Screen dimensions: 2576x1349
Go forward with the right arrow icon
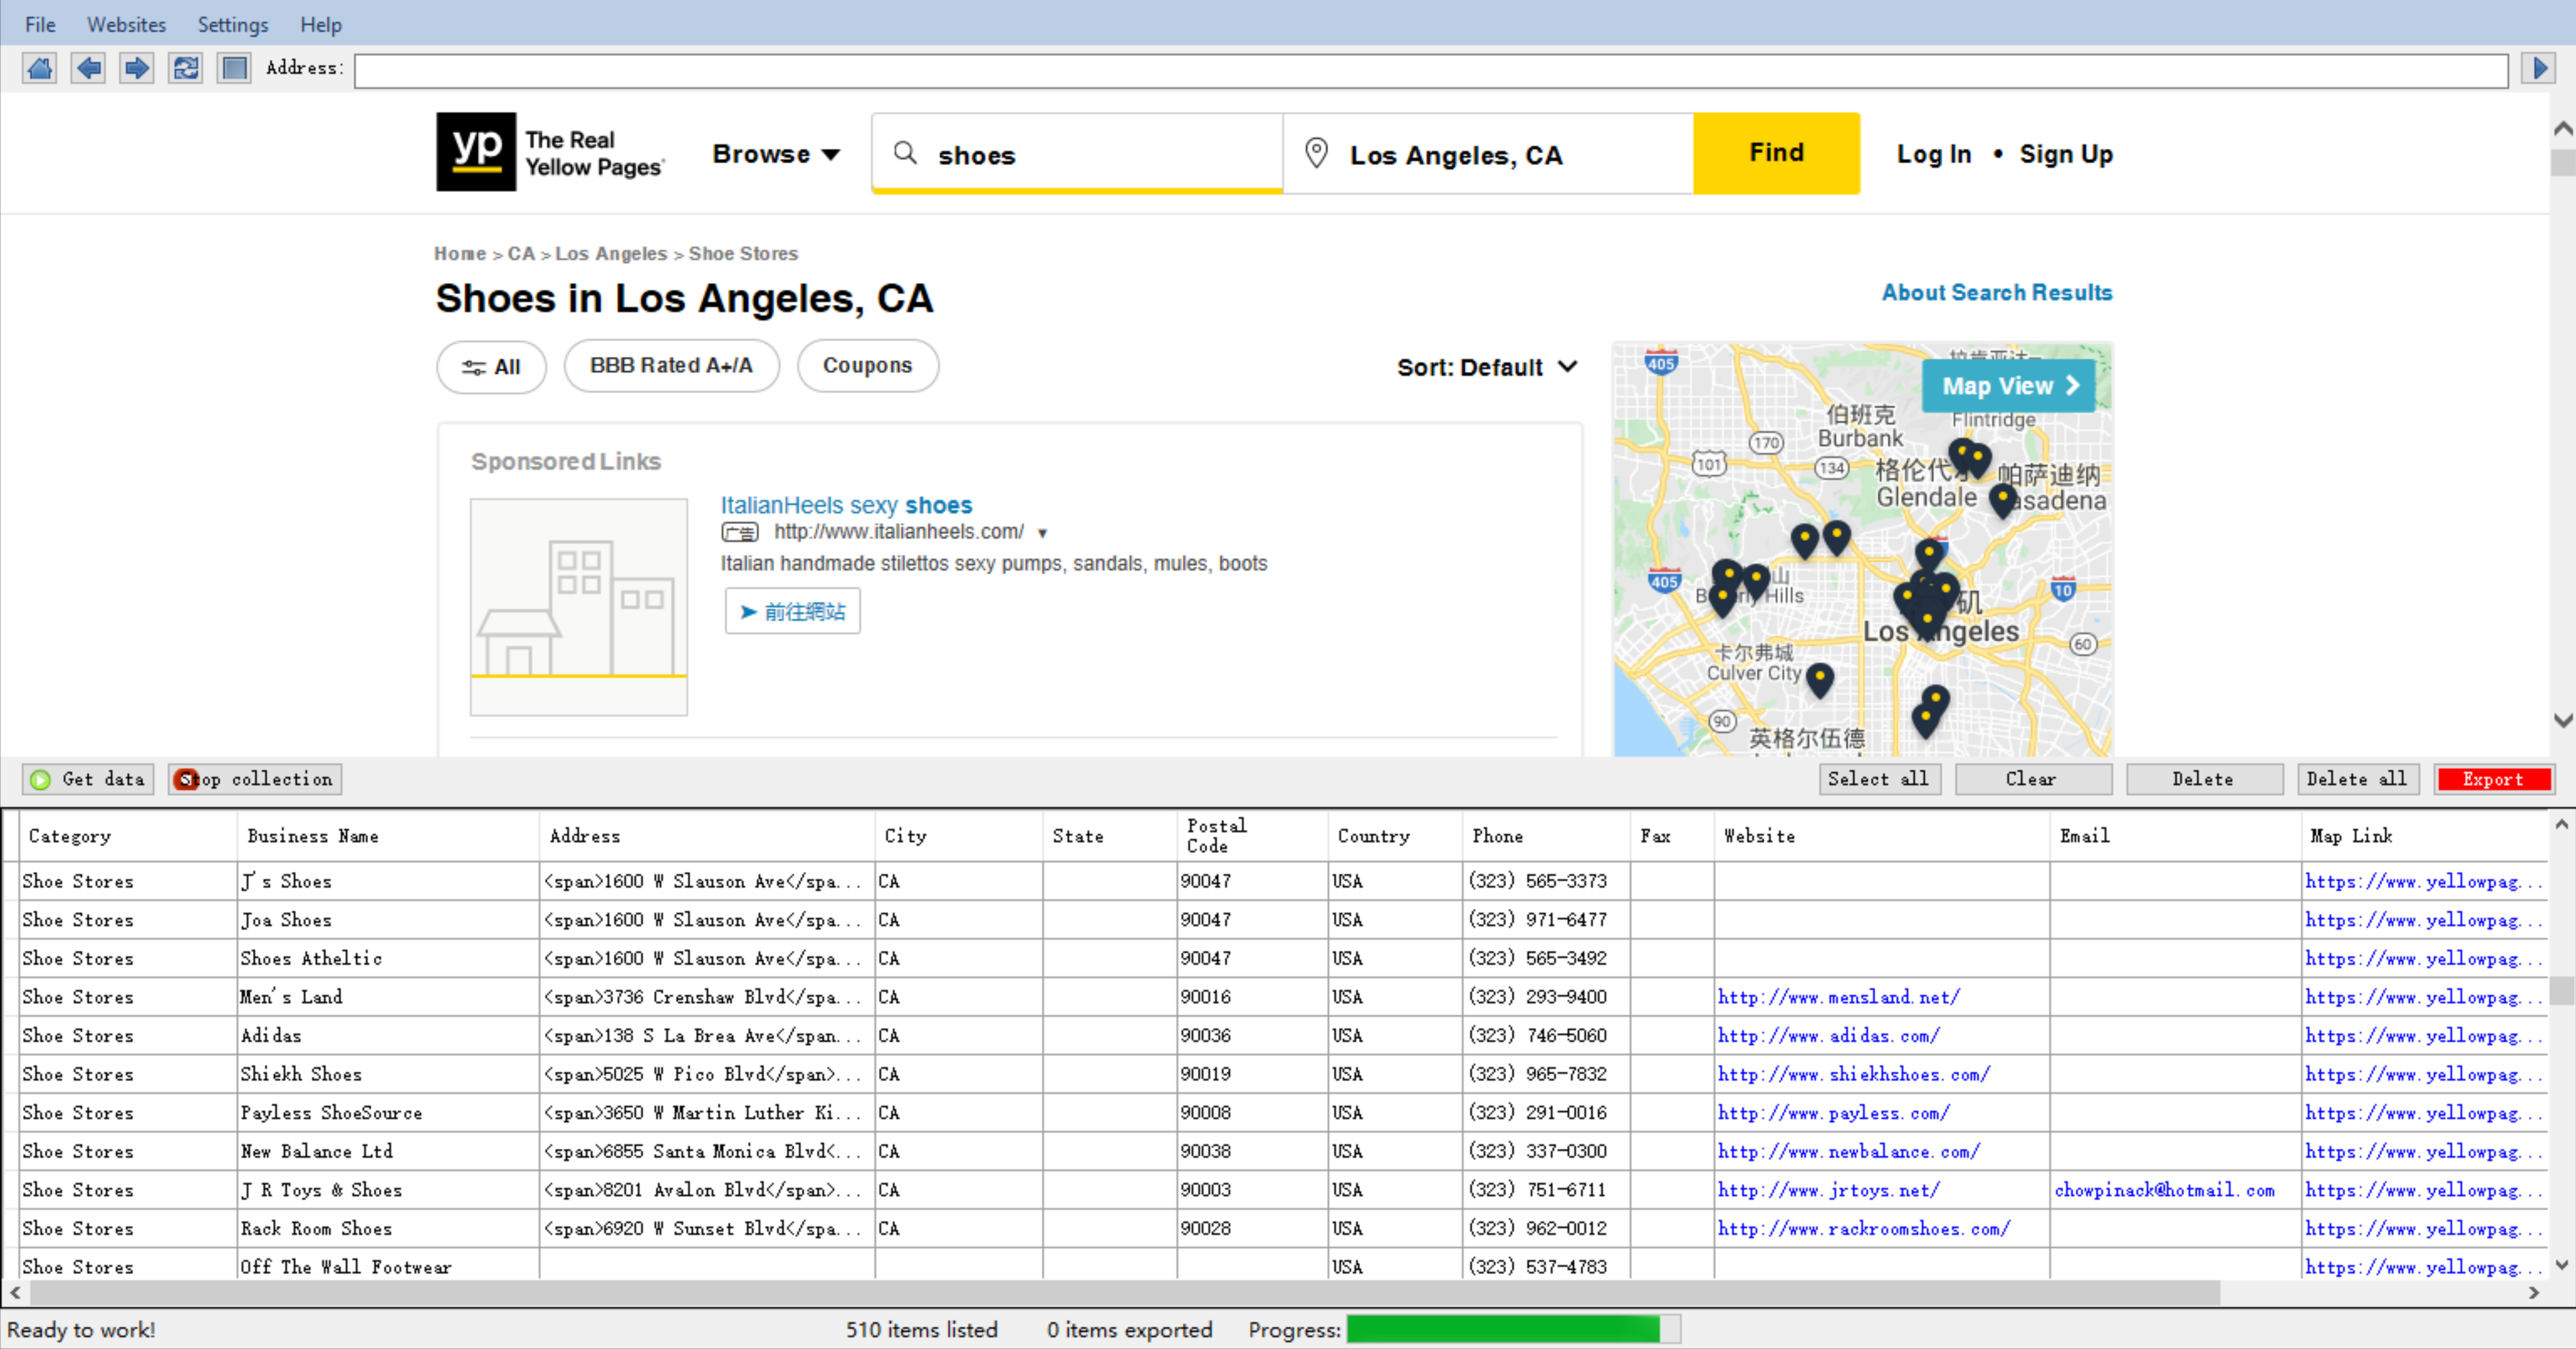136,68
